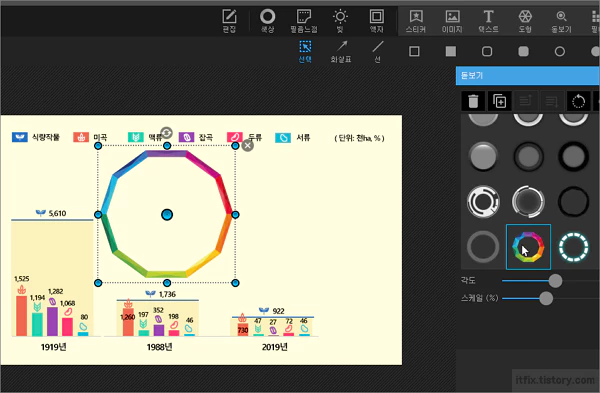Image resolution: width=600 pixels, height=393 pixels.
Task: Select the plain gray ring magnifier style
Action: tap(483, 247)
